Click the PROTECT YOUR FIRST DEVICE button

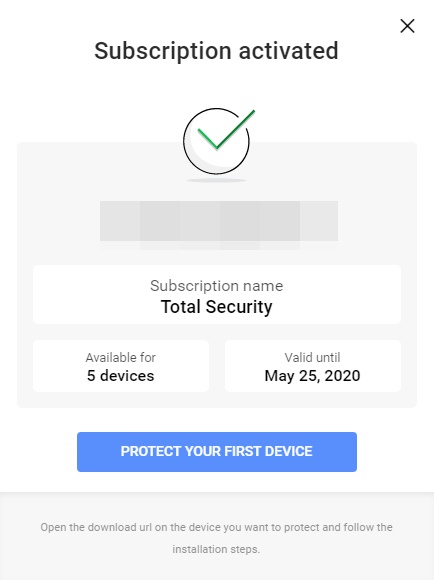click(x=217, y=452)
